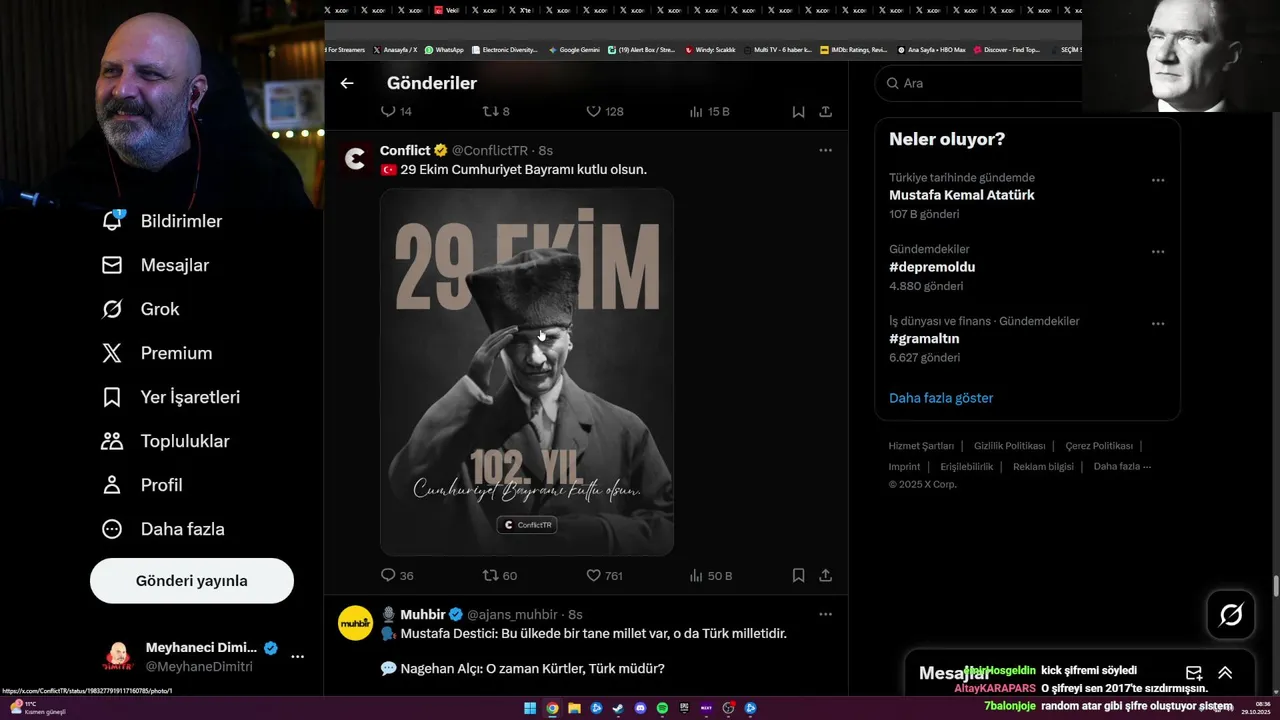Image resolution: width=1280 pixels, height=720 pixels.
Task: Open WhatsApp bookmark in bookmarks bar
Action: pos(444,50)
